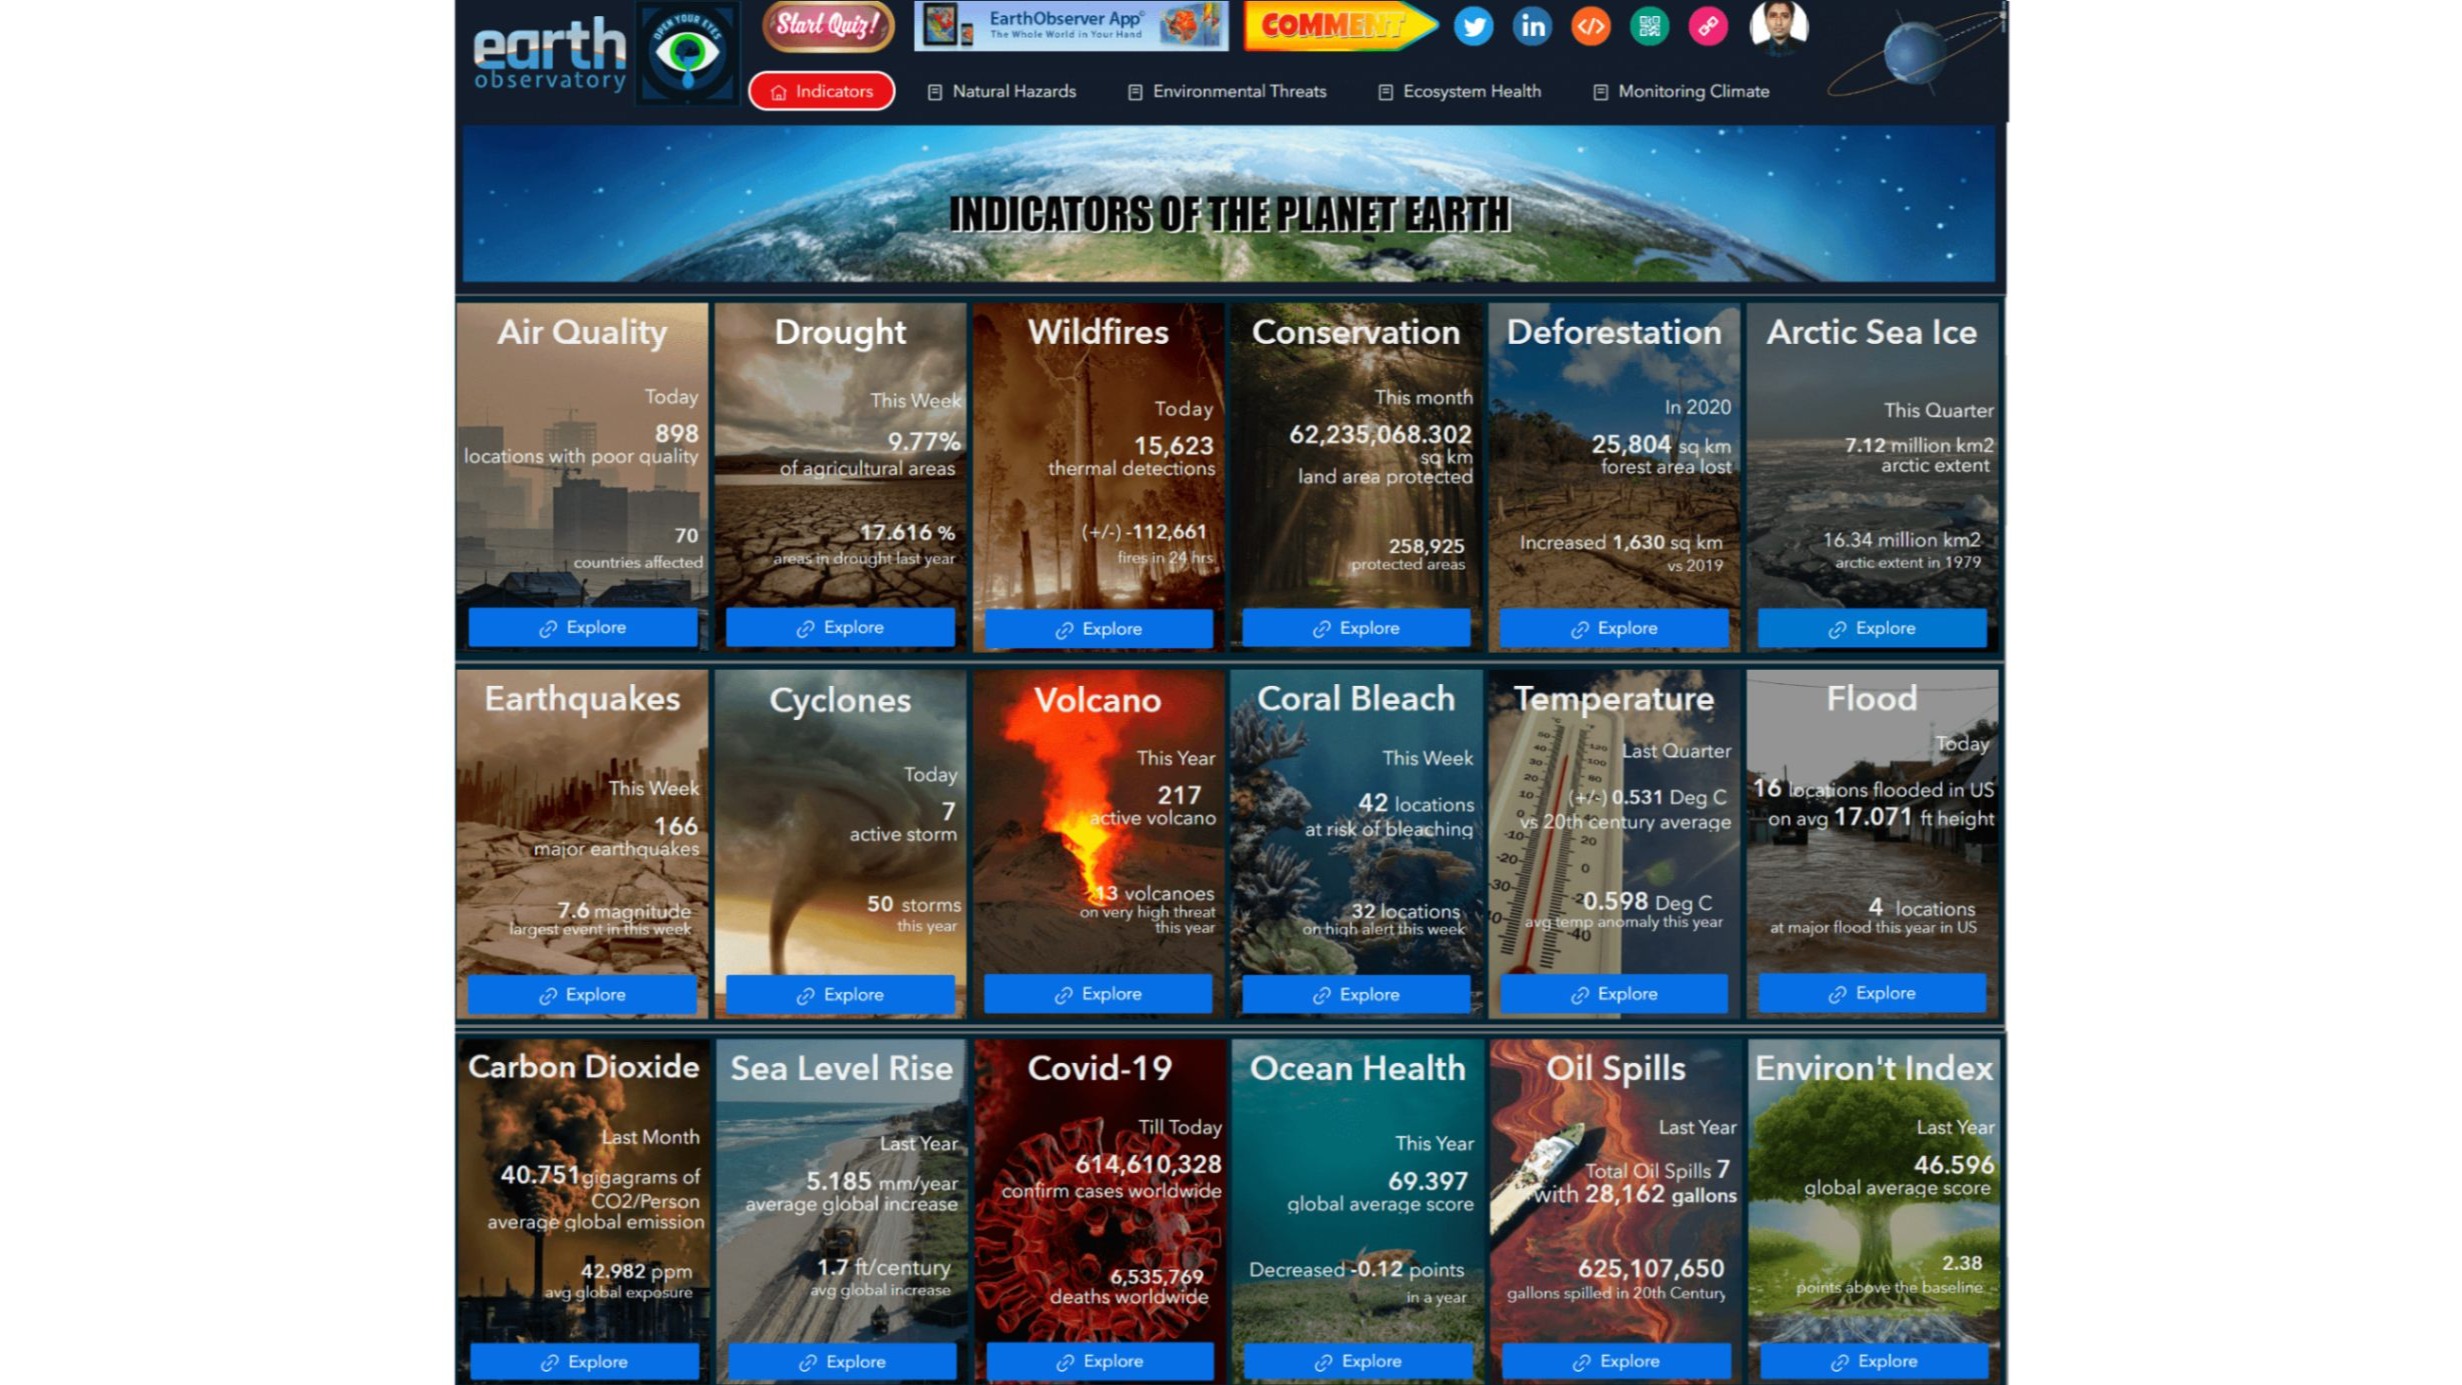This screenshot has height=1385, width=2462.
Task: Click the Earth Observatory logo
Action: coord(547,50)
